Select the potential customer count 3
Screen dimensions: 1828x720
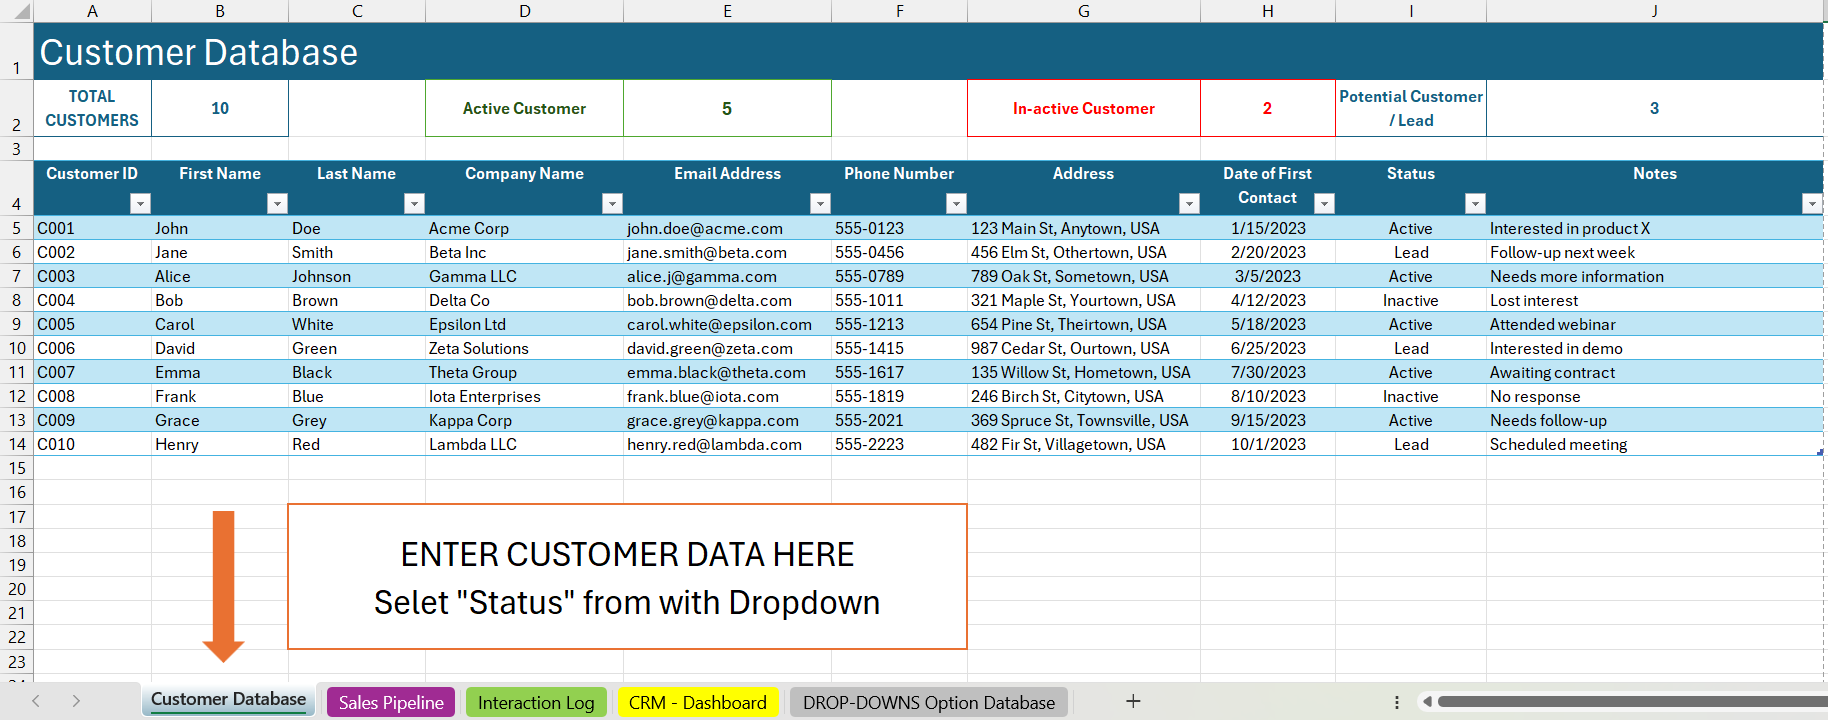tap(1655, 108)
